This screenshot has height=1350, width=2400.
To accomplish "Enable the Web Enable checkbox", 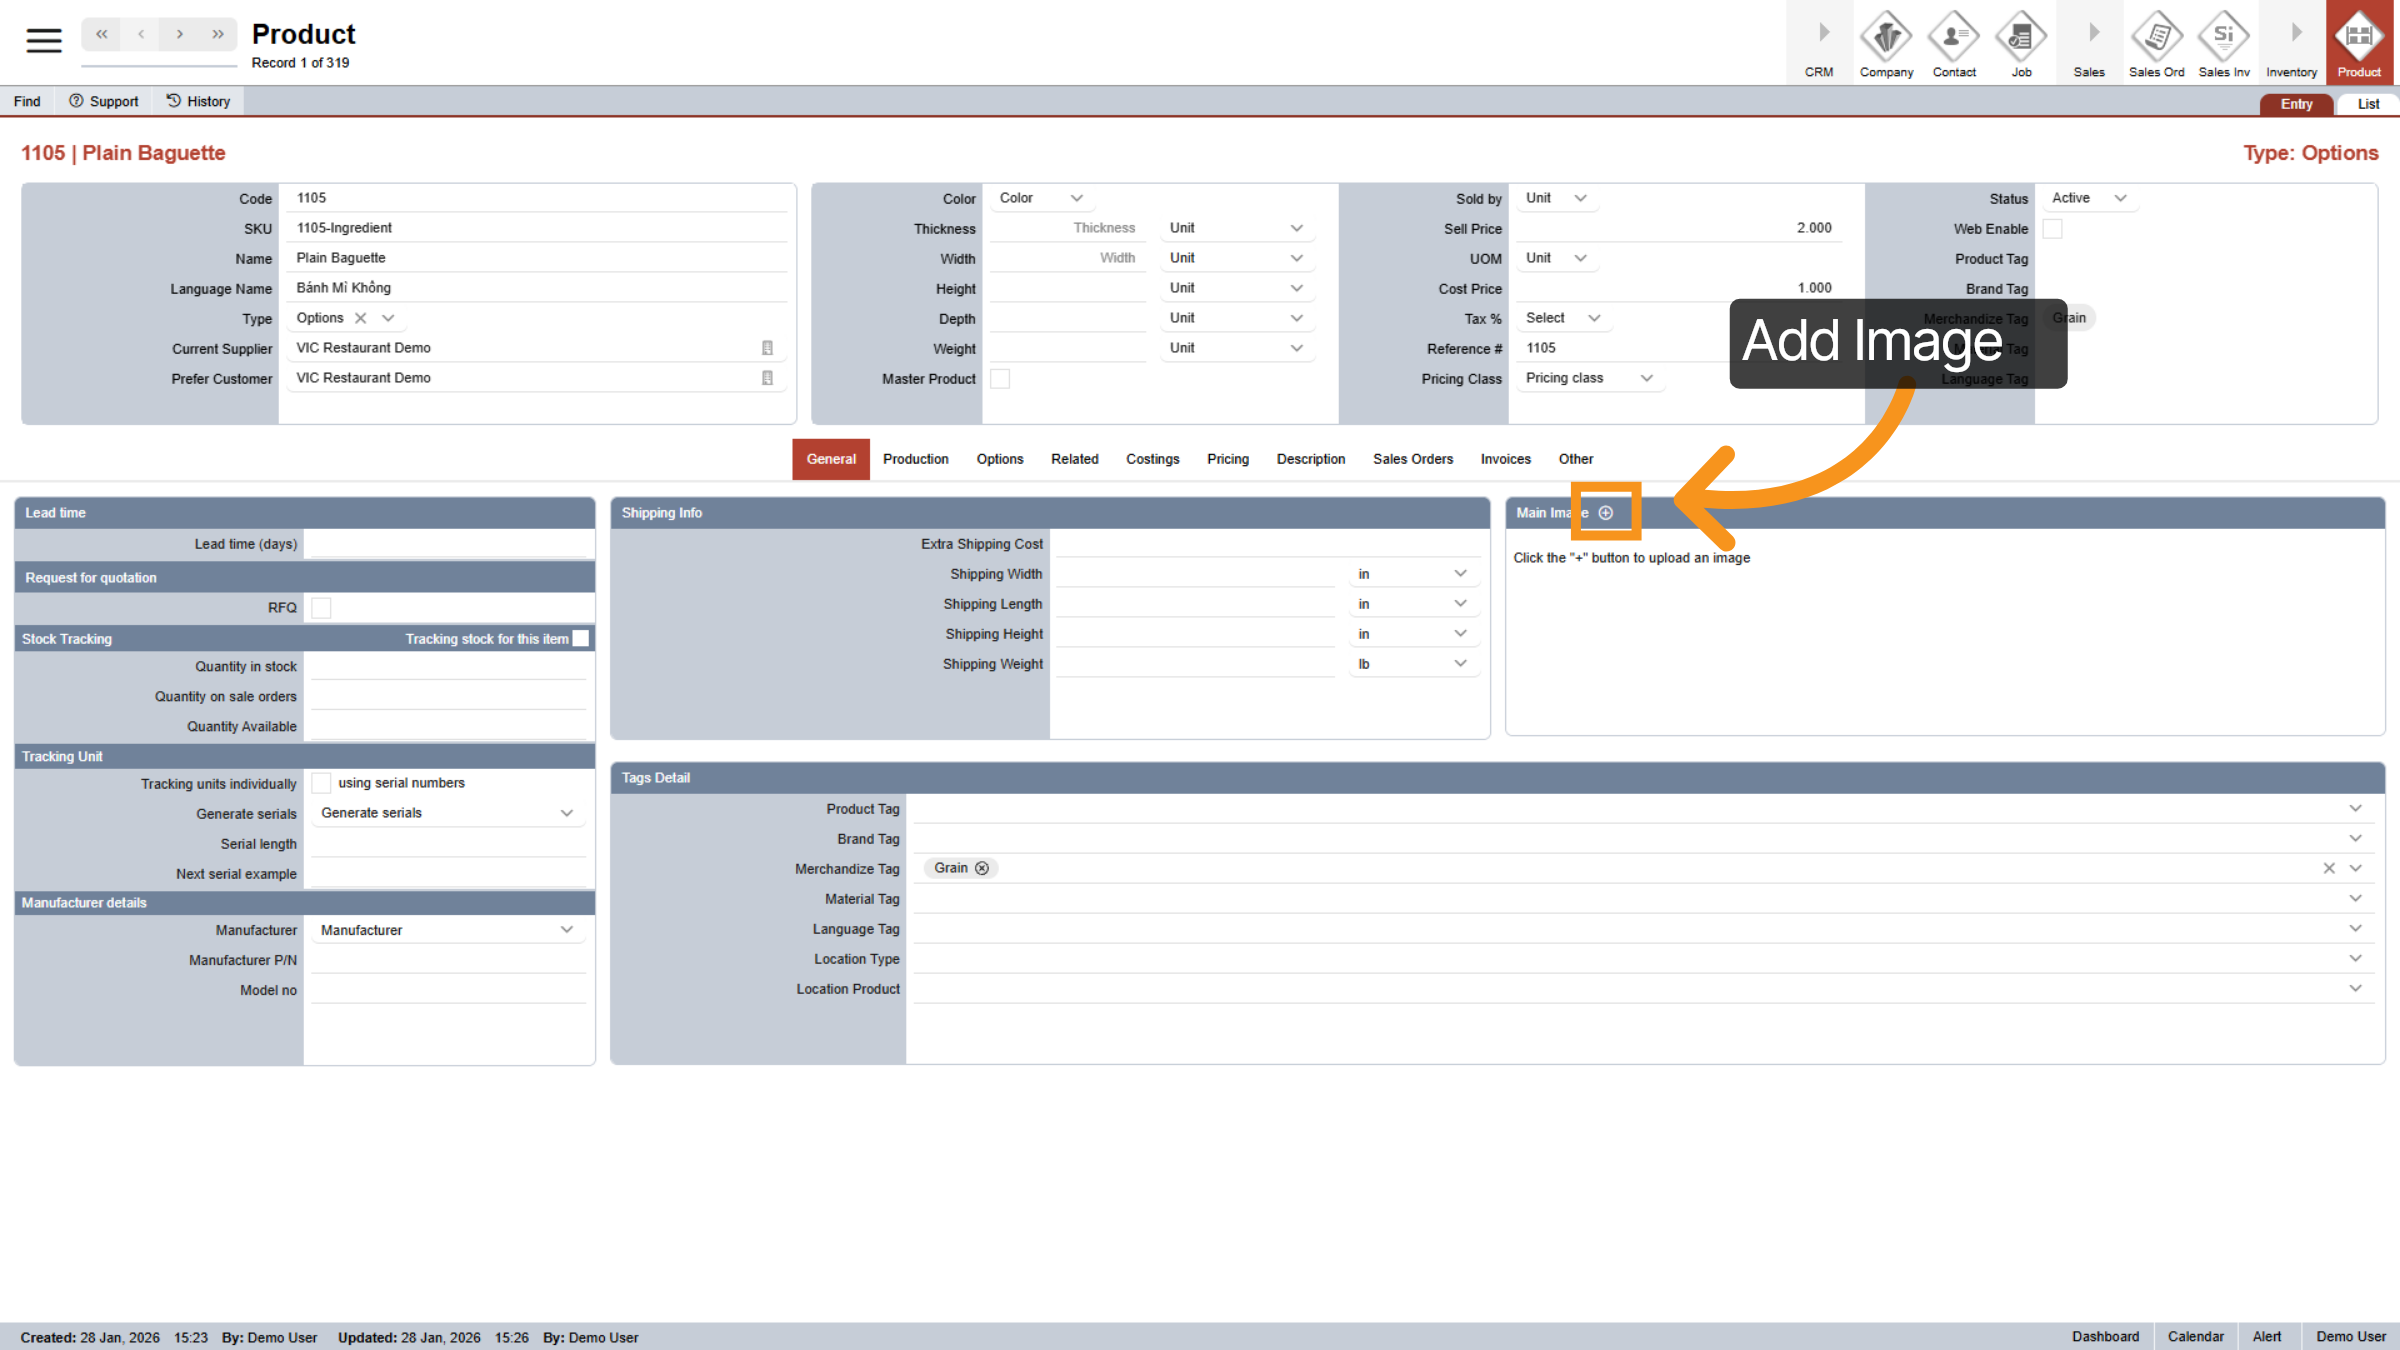I will [x=2053, y=228].
